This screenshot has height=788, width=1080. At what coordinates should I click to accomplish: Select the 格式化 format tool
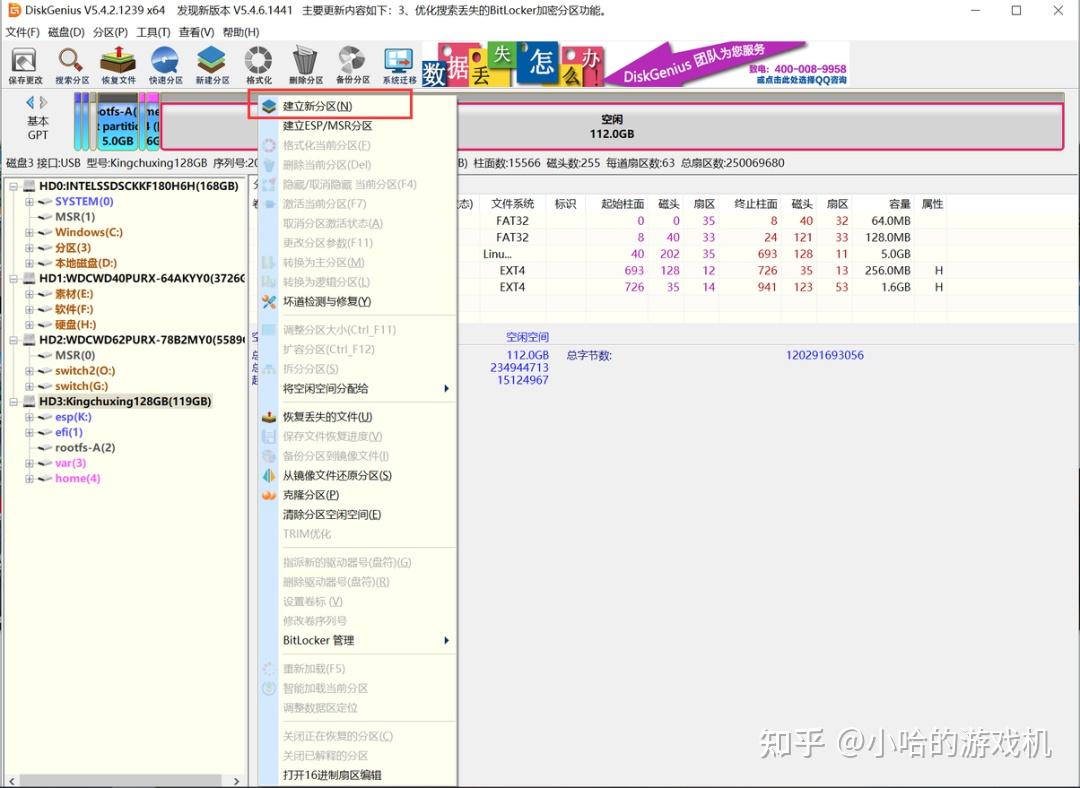(258, 65)
